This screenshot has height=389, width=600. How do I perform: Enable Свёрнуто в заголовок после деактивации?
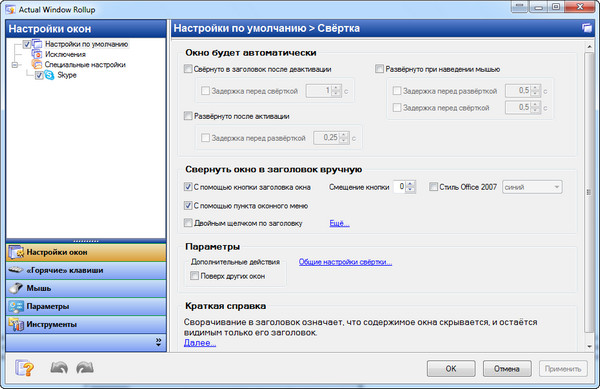pos(188,69)
